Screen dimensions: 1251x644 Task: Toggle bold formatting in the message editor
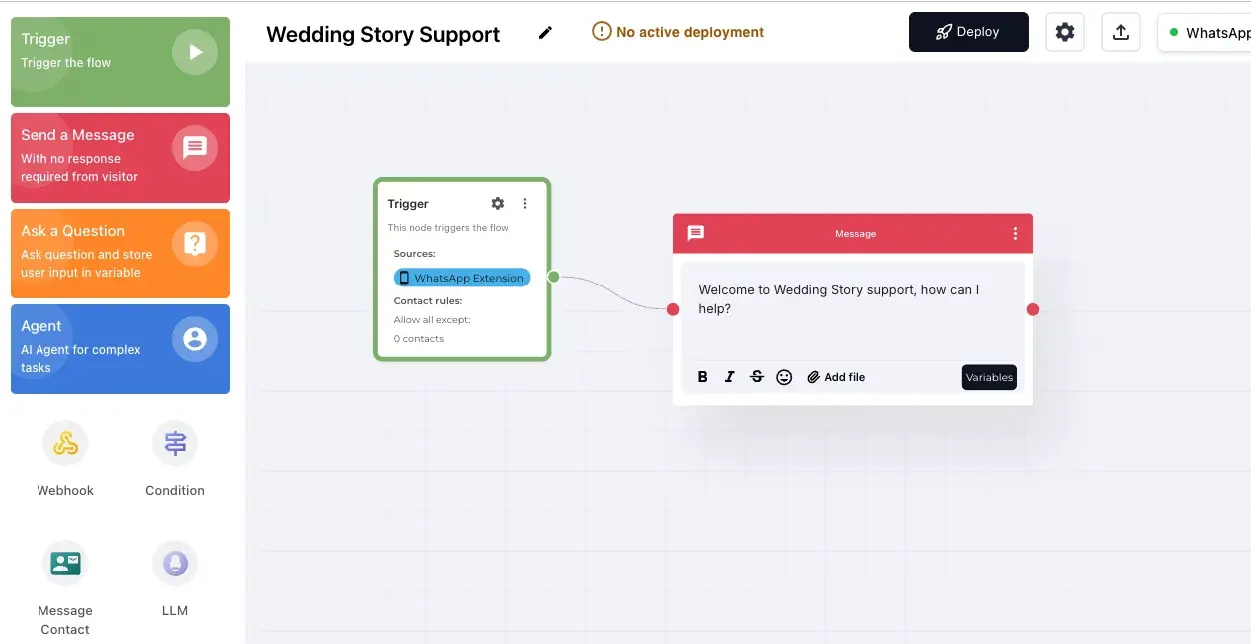click(x=702, y=377)
